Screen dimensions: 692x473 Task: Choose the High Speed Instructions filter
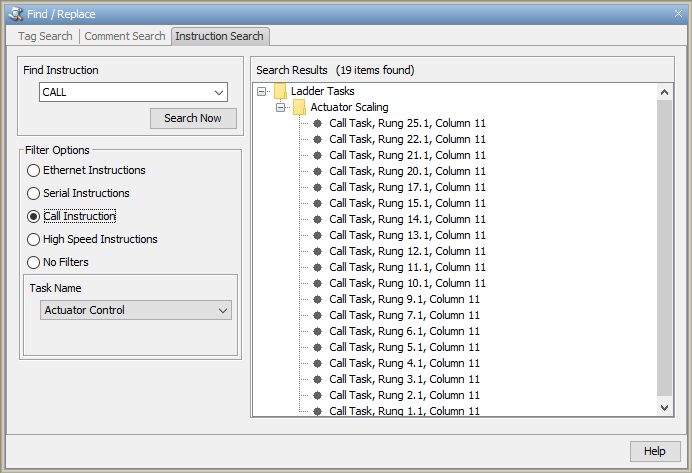(34, 240)
